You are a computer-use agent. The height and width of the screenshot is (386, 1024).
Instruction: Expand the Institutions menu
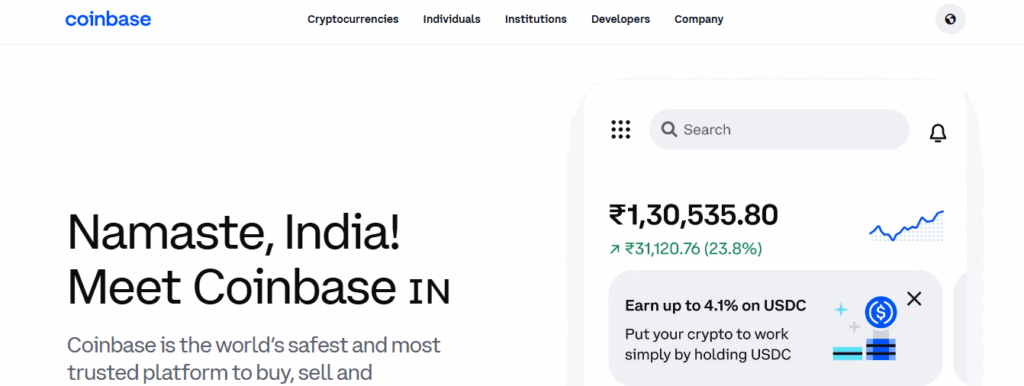[x=536, y=20]
